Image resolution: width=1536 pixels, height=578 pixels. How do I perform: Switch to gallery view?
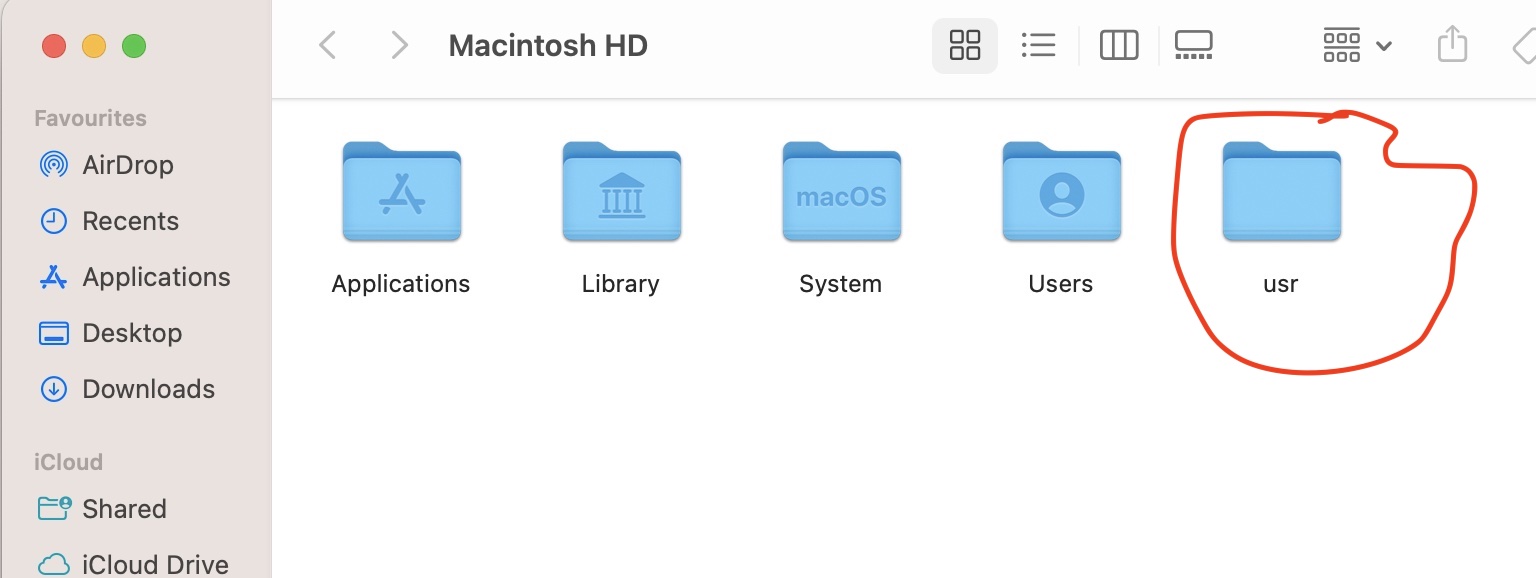(1193, 45)
